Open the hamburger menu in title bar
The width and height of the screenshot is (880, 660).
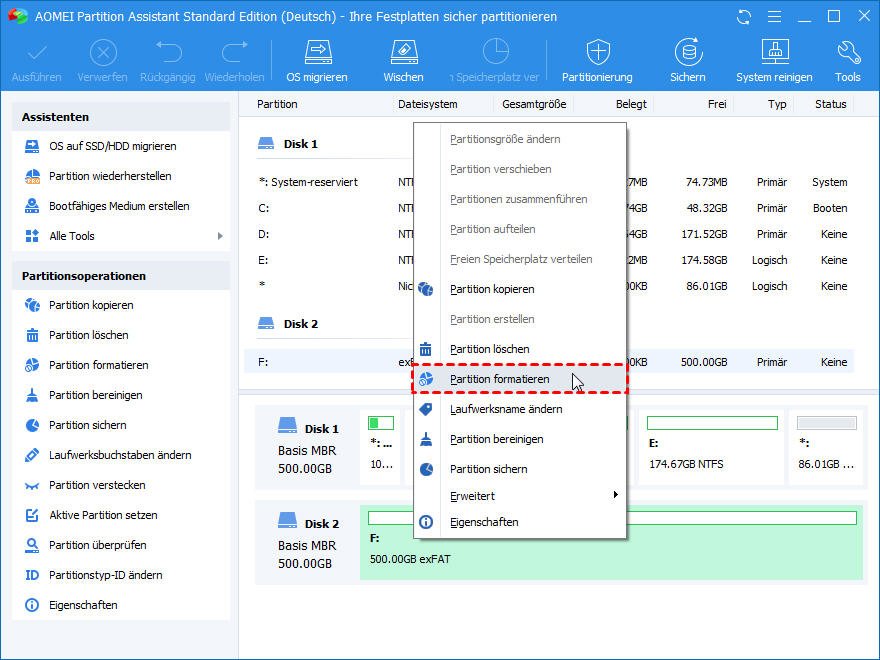pyautogui.click(x=774, y=17)
